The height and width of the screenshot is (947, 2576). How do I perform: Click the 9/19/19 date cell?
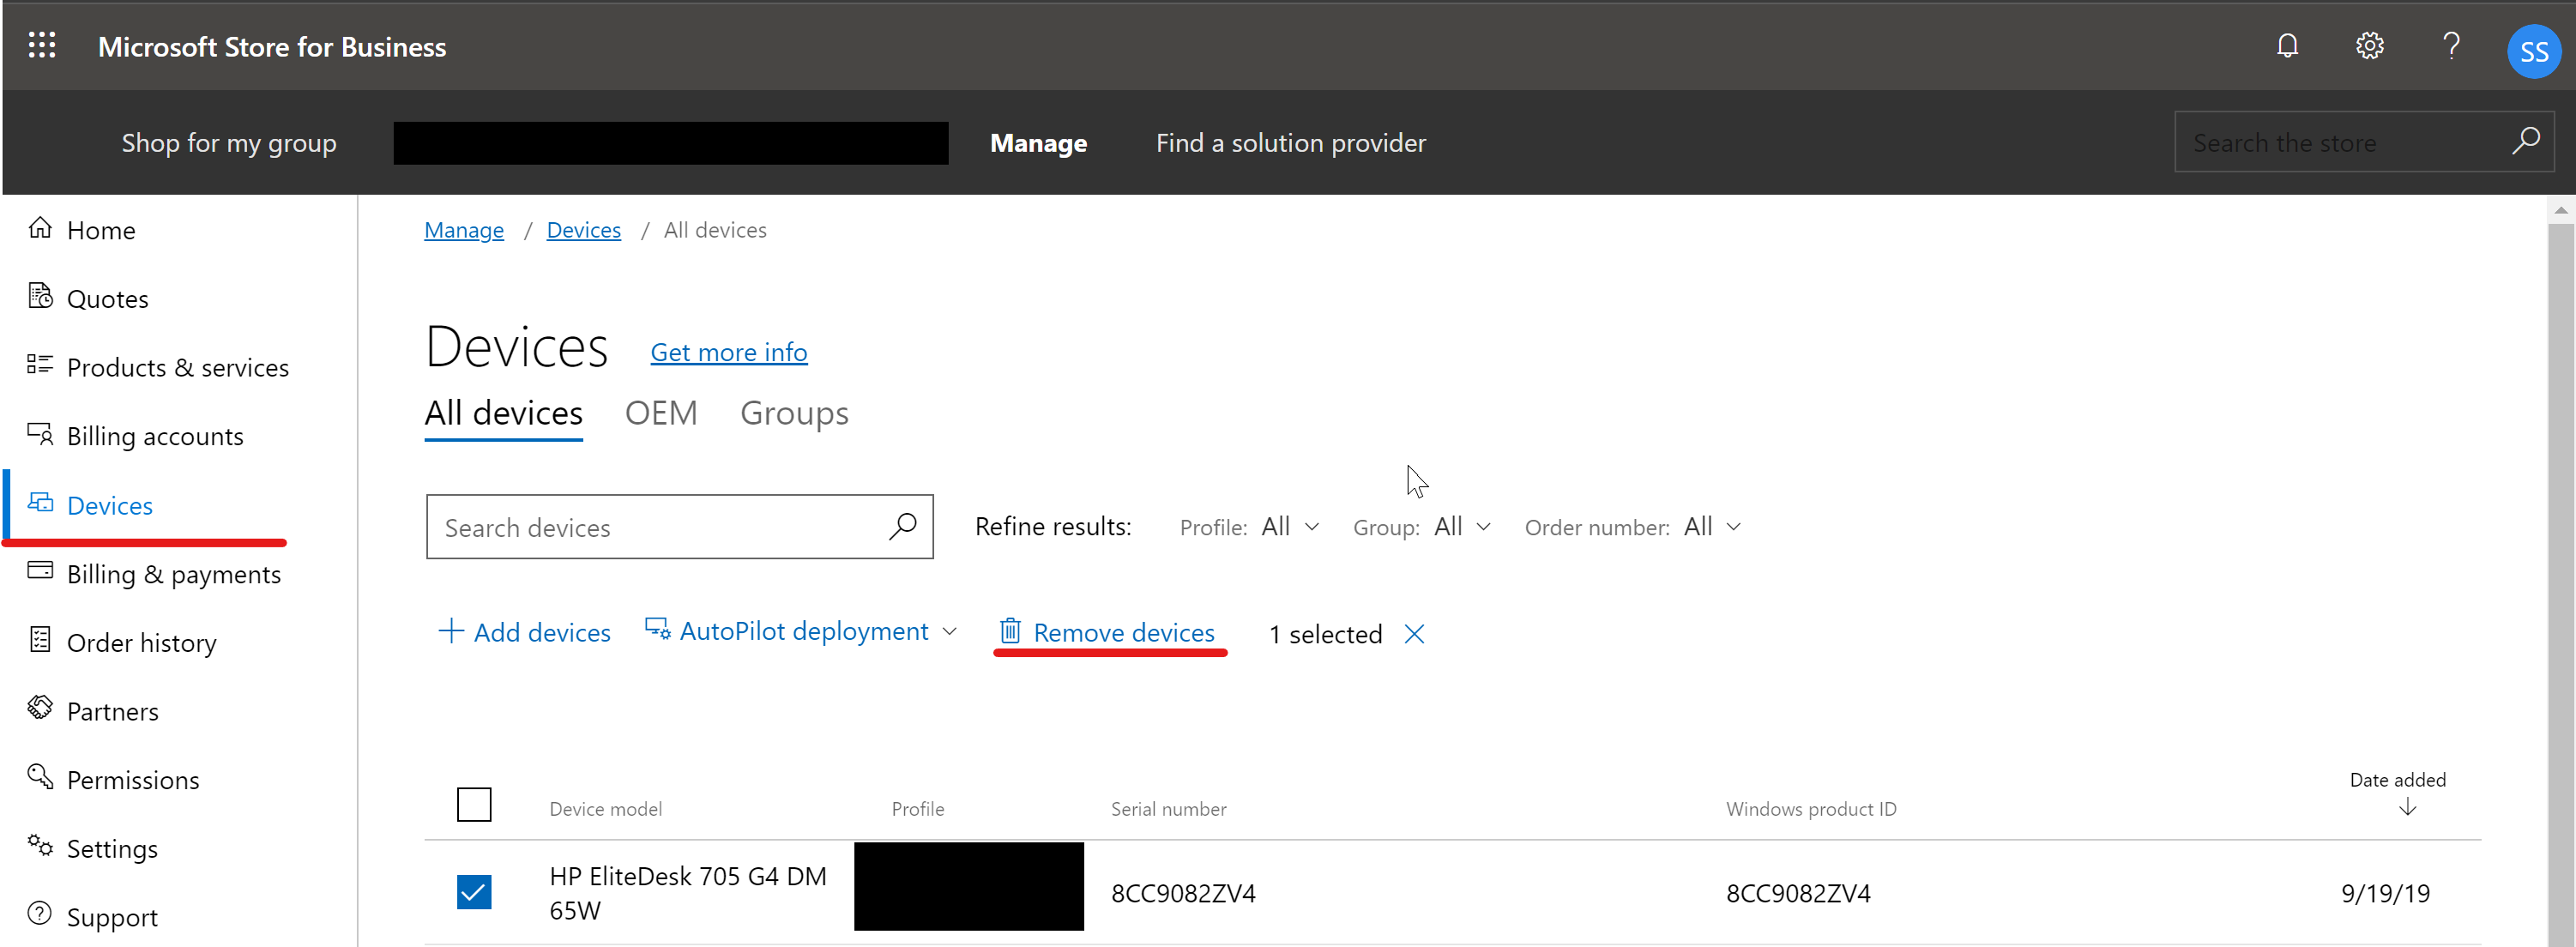point(2386,893)
